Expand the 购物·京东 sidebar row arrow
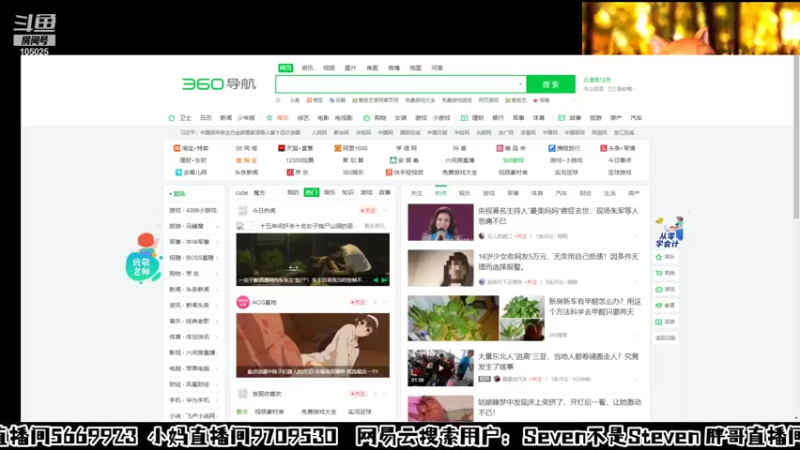The width and height of the screenshot is (800, 450). [x=217, y=273]
